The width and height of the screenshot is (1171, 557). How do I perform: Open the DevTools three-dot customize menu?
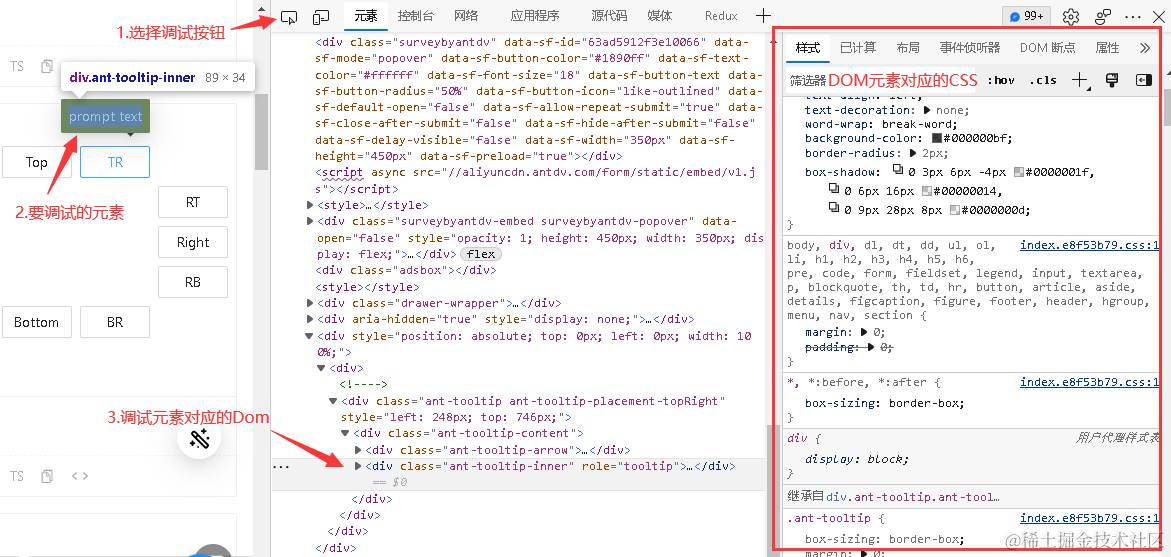coord(1132,16)
